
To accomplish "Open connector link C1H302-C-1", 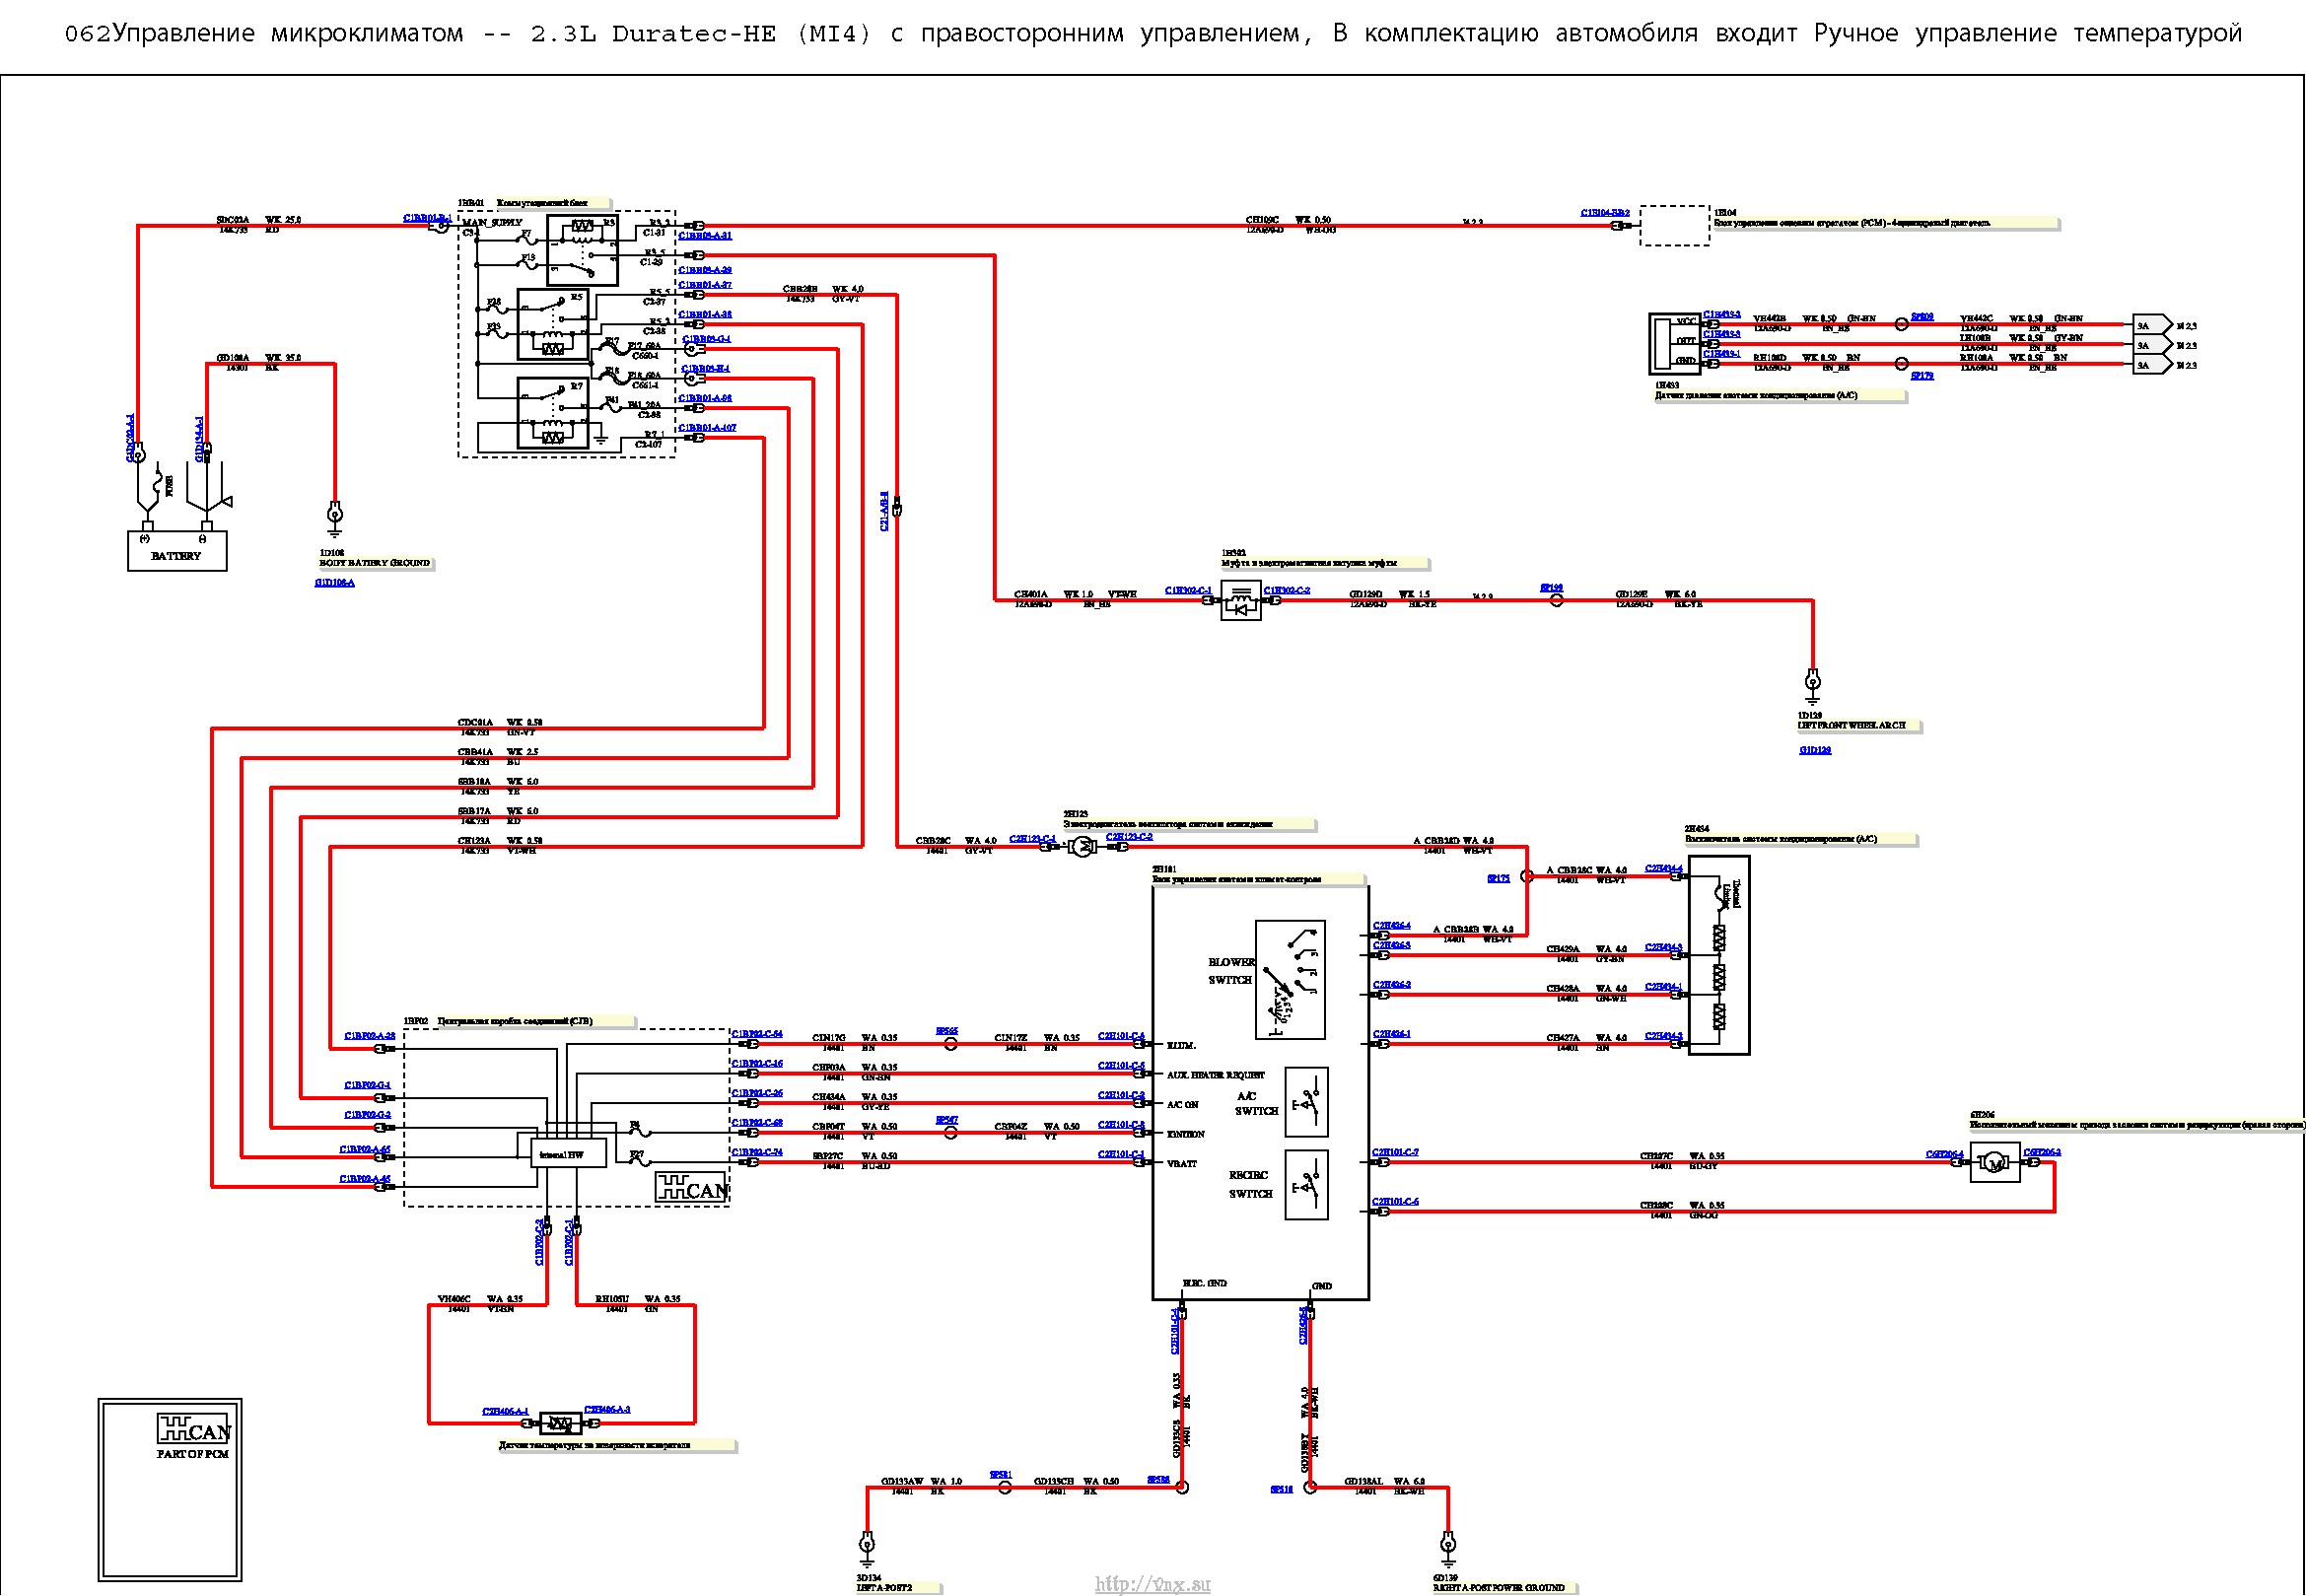I will coord(1188,591).
